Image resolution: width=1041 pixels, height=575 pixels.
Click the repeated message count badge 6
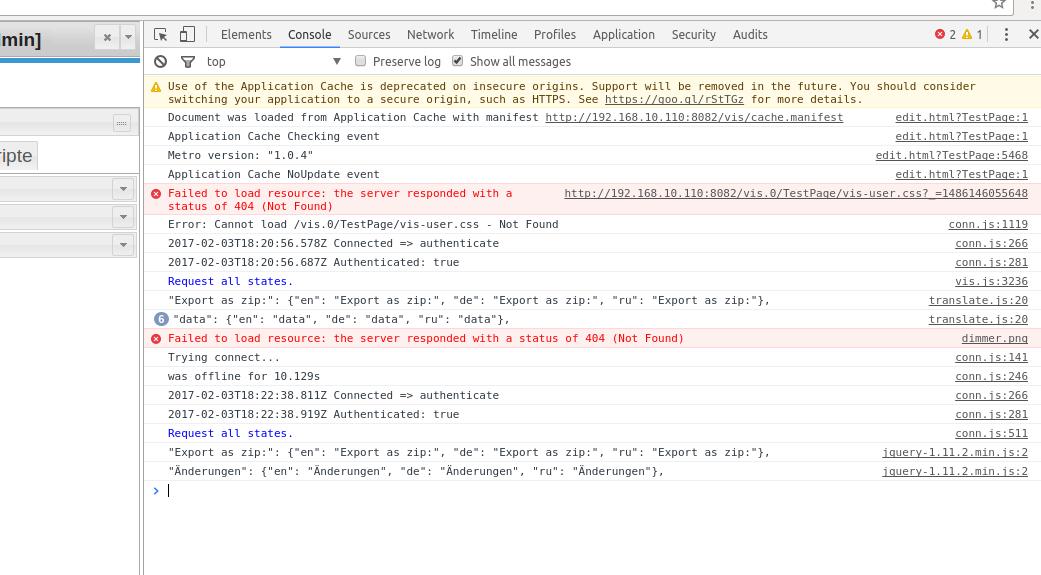pos(161,319)
